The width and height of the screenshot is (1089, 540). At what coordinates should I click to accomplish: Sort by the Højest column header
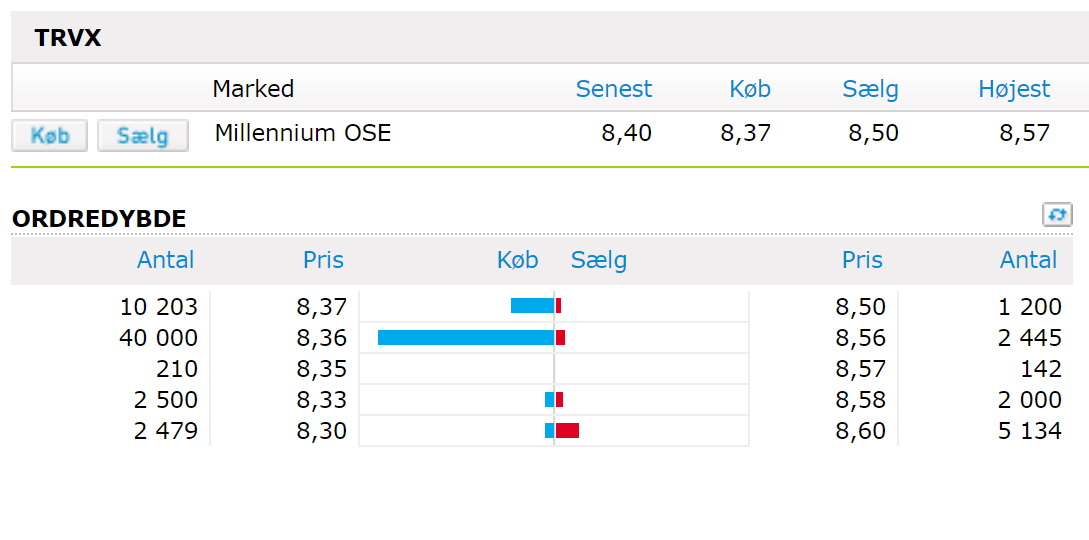1014,89
